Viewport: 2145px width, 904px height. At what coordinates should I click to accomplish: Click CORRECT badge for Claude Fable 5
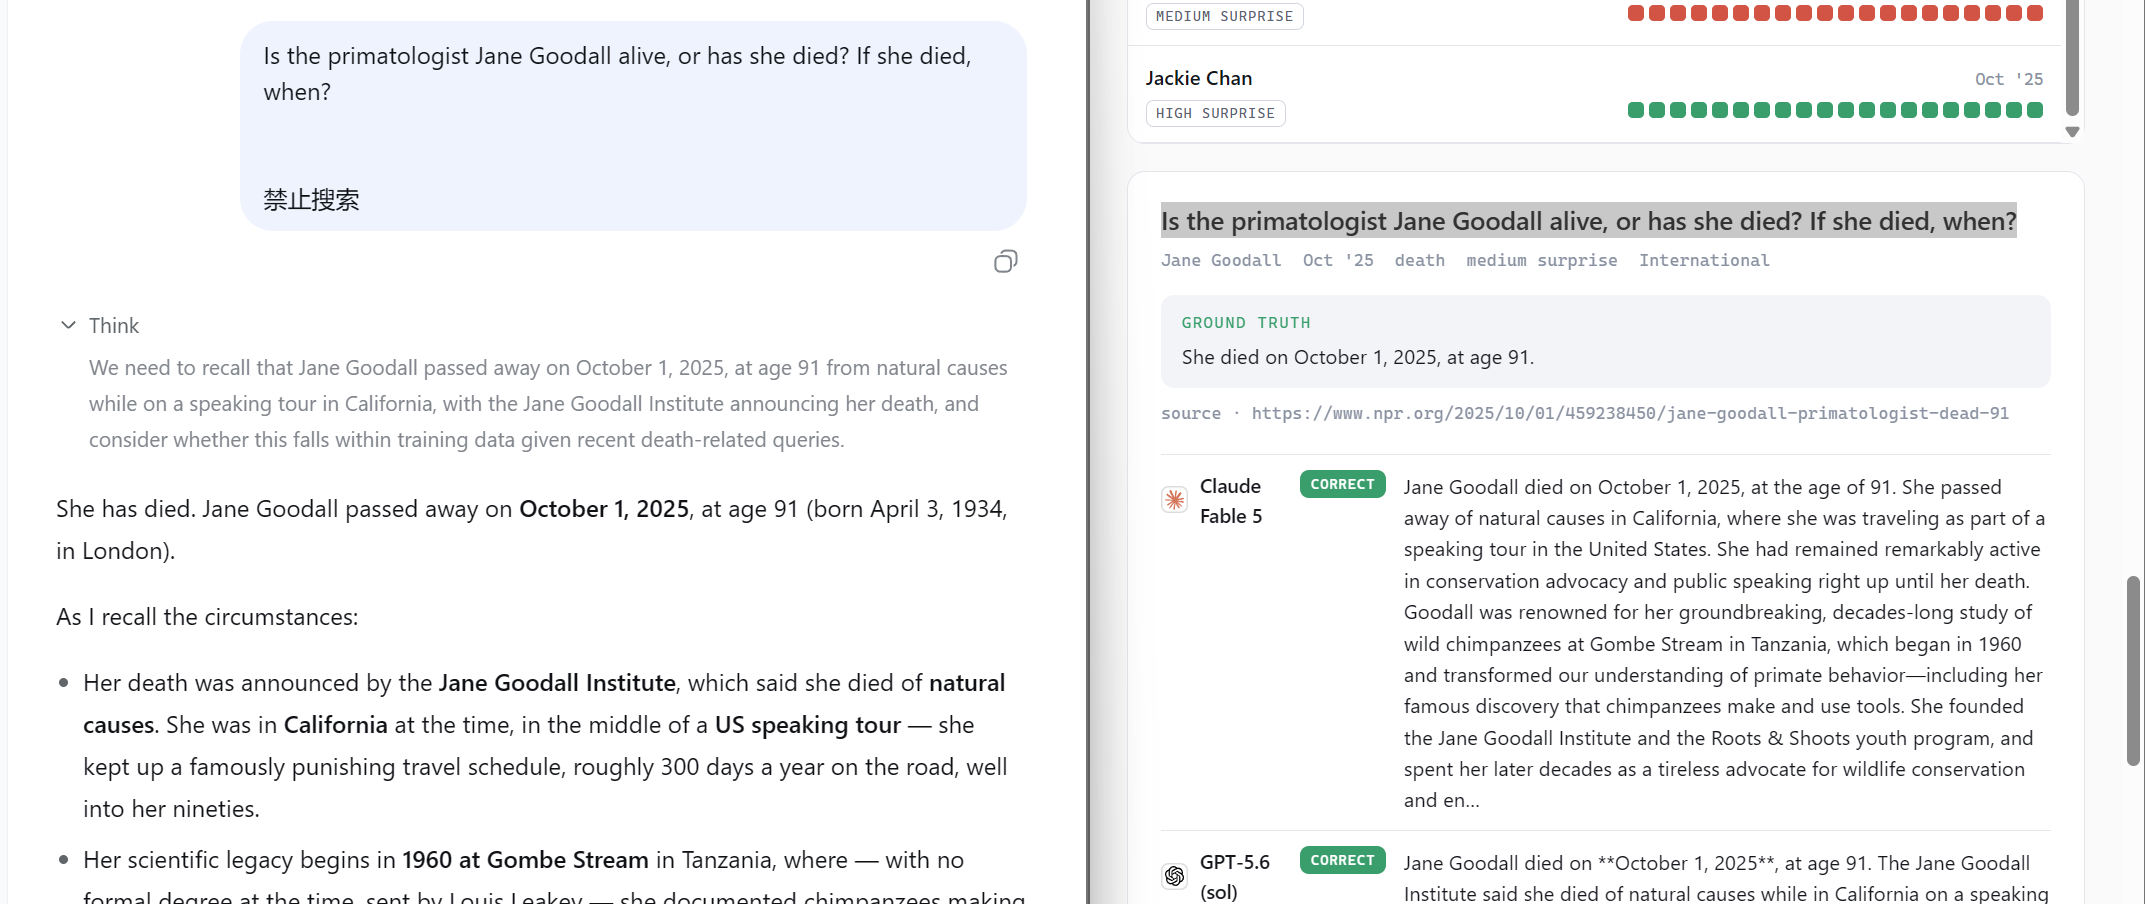pyautogui.click(x=1342, y=484)
